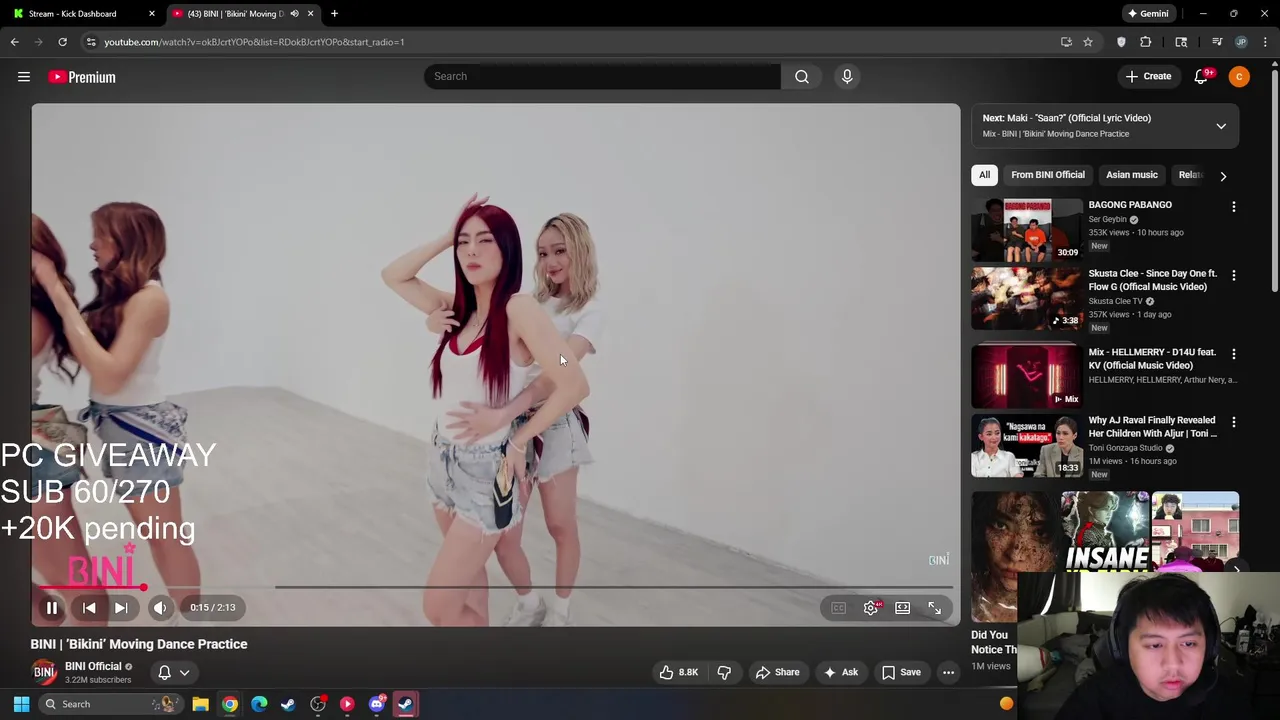Open the orange account avatar menu

[1239, 77]
